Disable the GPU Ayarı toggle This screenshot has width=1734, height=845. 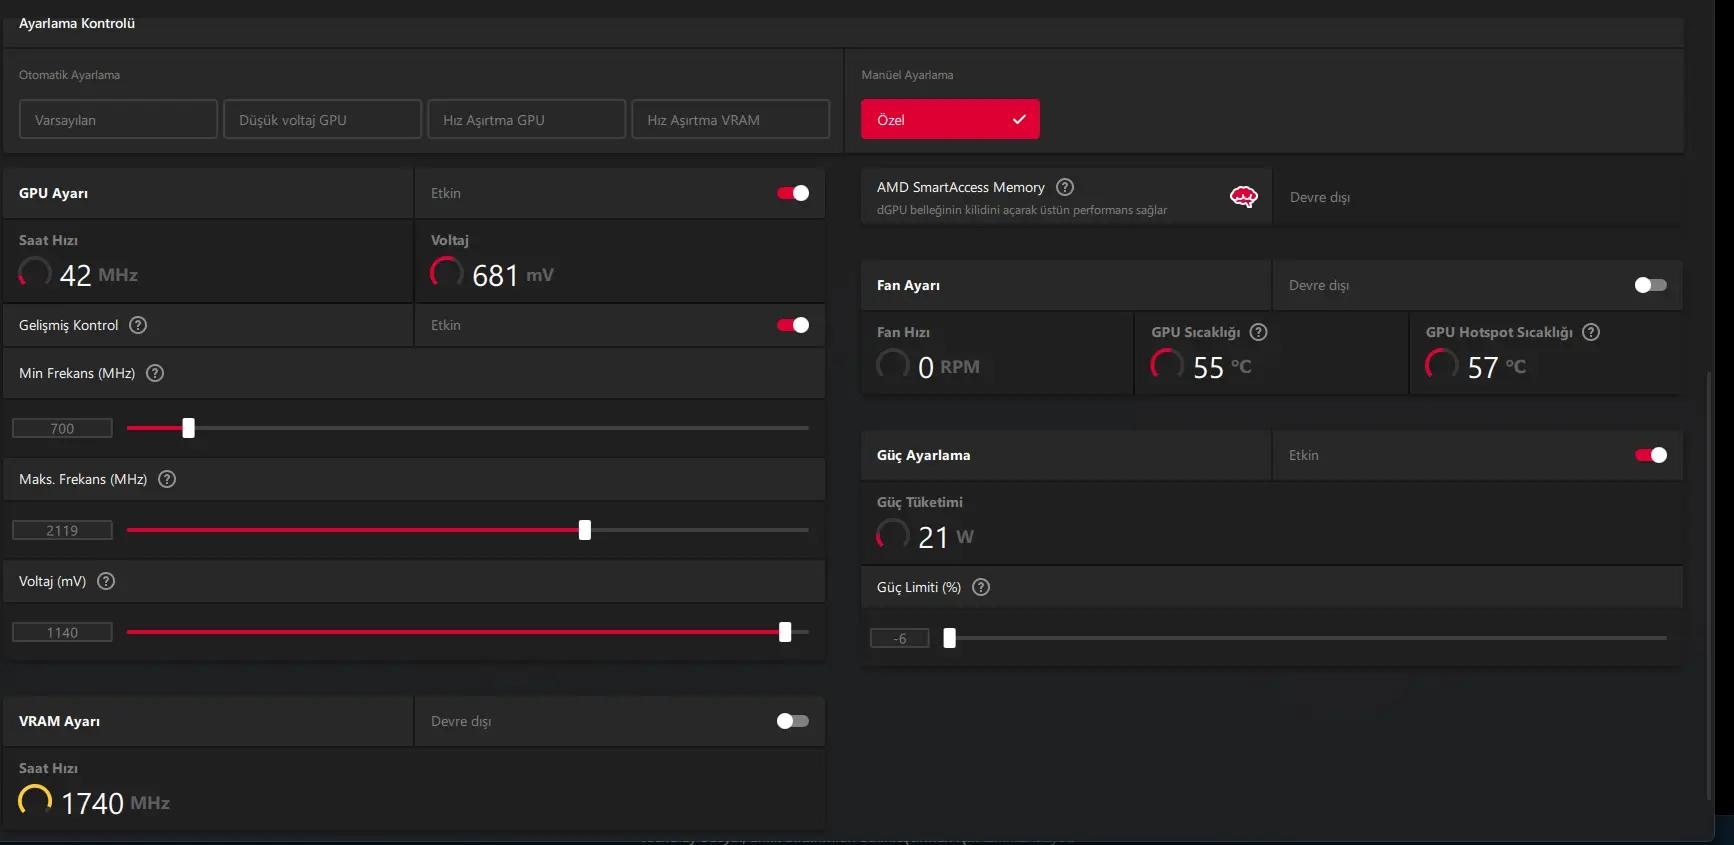tap(793, 193)
